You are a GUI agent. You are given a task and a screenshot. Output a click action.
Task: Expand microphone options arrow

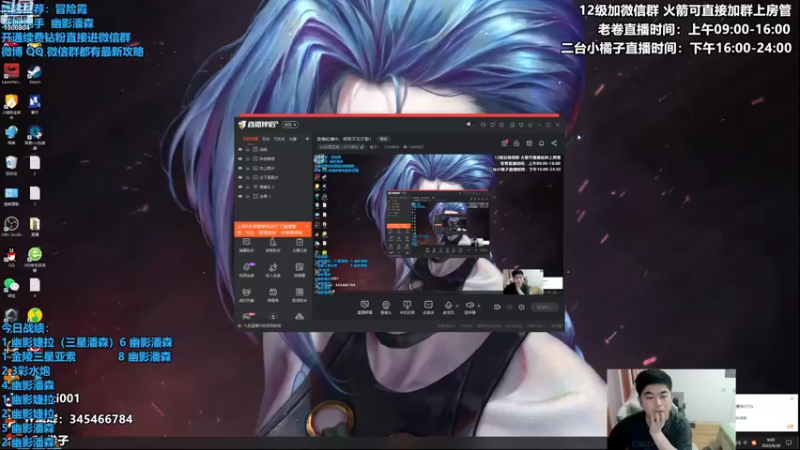pyautogui.click(x=457, y=306)
